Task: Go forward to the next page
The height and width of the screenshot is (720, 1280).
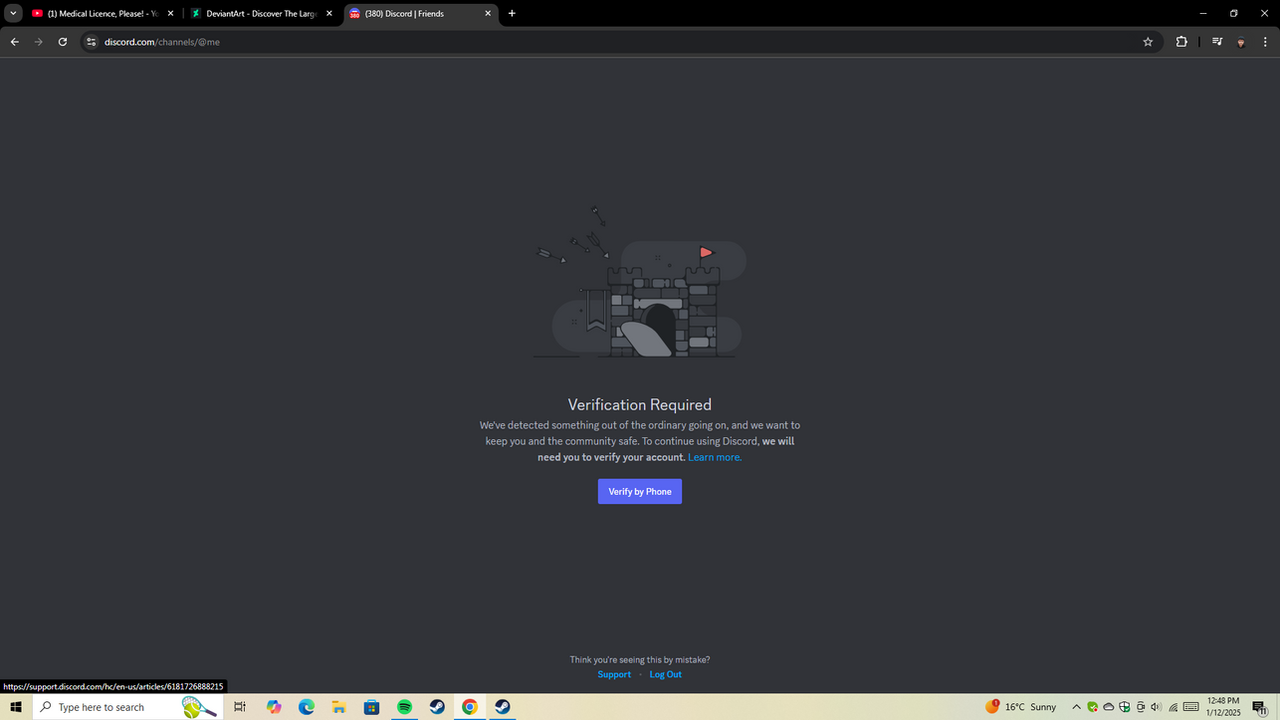Action: click(38, 42)
